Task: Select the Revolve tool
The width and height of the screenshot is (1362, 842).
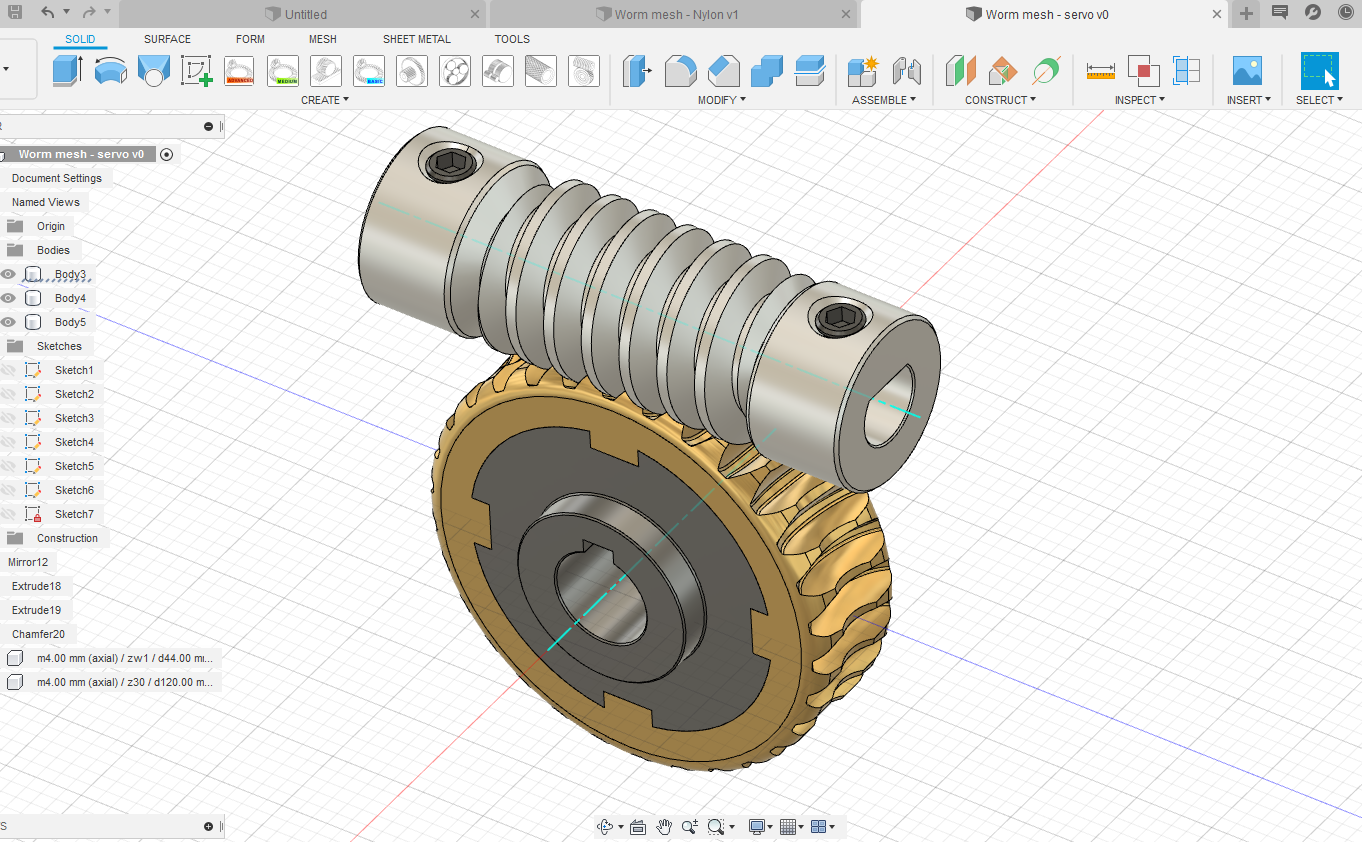Action: click(111, 71)
